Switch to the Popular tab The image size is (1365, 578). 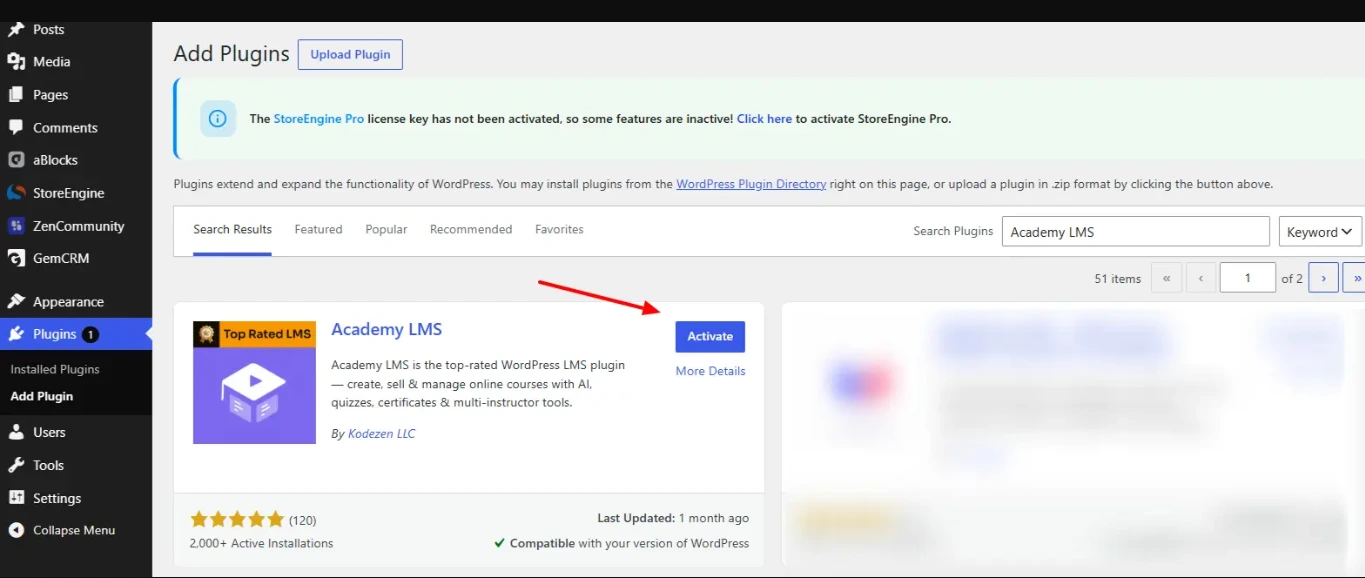(x=386, y=230)
